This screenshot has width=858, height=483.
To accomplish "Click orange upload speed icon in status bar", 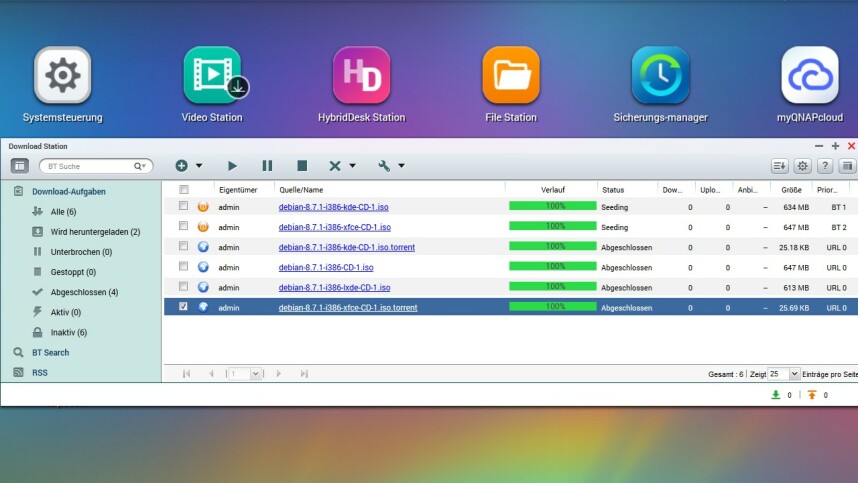I will (812, 395).
